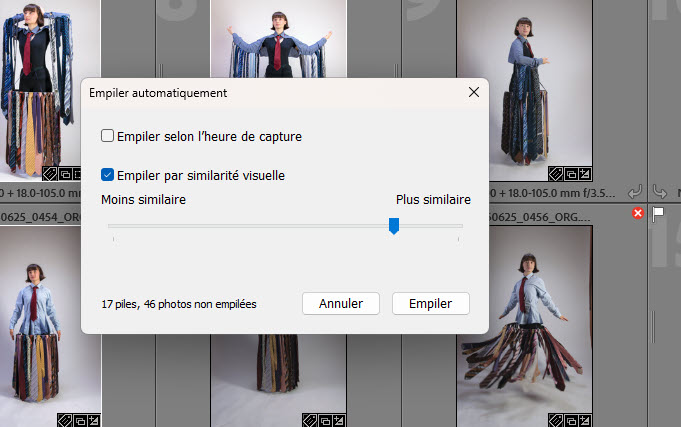
Task: Click the left-curving rotate arrow beside the f/3.5 text
Action: click(635, 192)
